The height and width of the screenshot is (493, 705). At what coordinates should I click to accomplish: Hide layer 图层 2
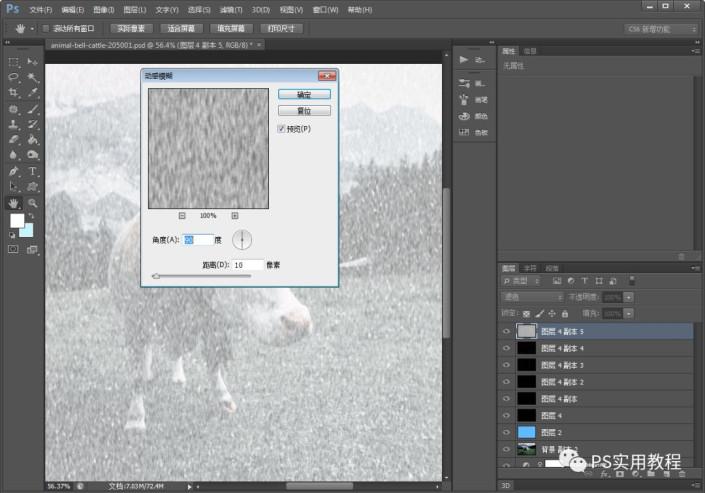(x=506, y=432)
